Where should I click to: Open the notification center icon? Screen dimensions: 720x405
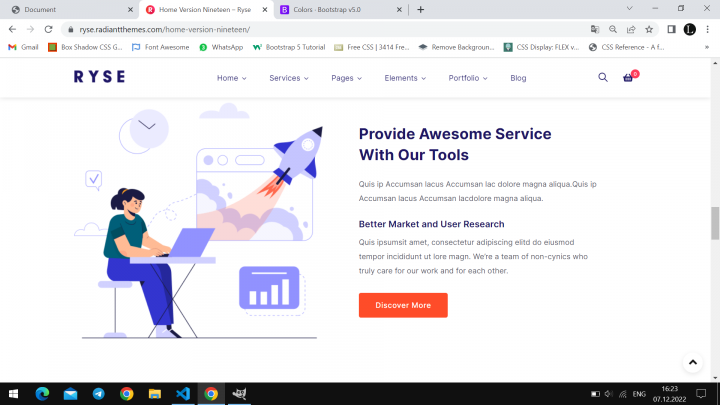(x=701, y=394)
